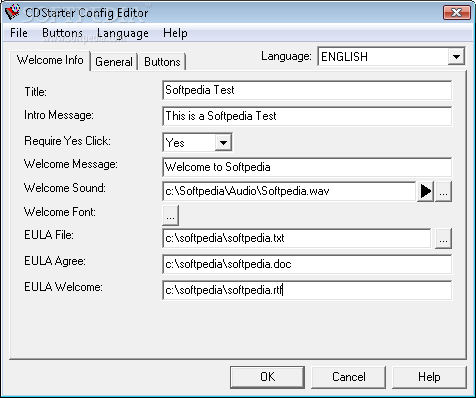476x398 pixels.
Task: Click the 'Welcome Message:' label
Action: [x=71, y=164]
